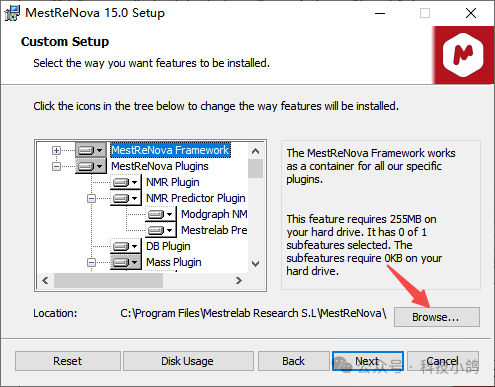Screen dimensions: 495x387
Task: Select Mestrelab Pre tree item
Action: tap(214, 230)
